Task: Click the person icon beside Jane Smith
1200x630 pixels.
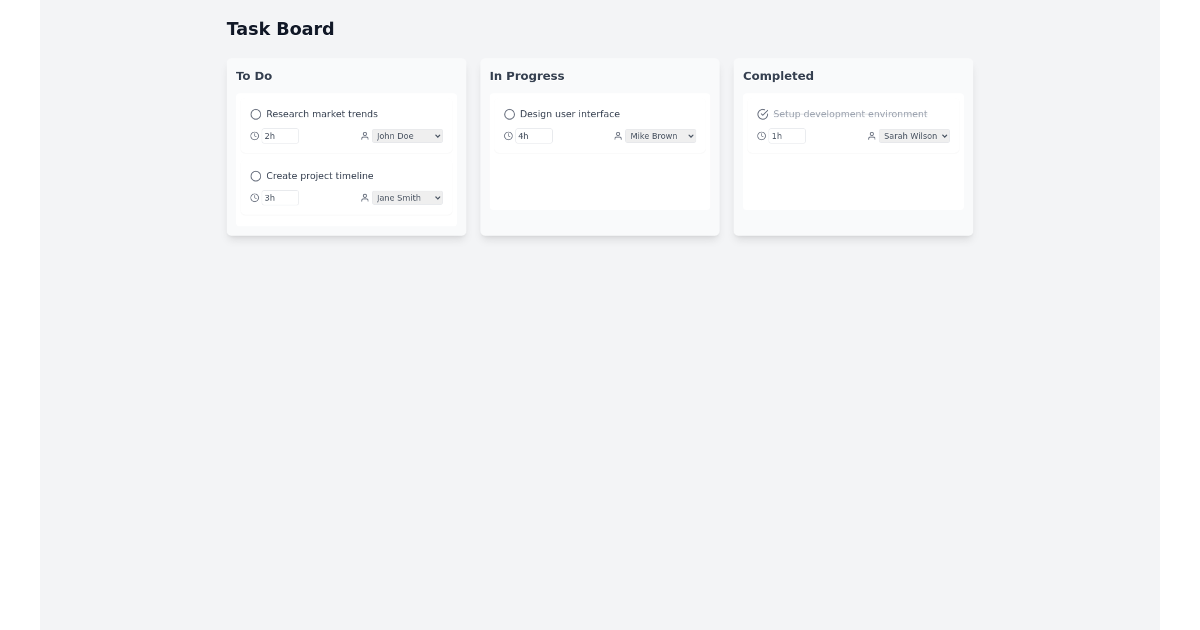Action: click(364, 198)
